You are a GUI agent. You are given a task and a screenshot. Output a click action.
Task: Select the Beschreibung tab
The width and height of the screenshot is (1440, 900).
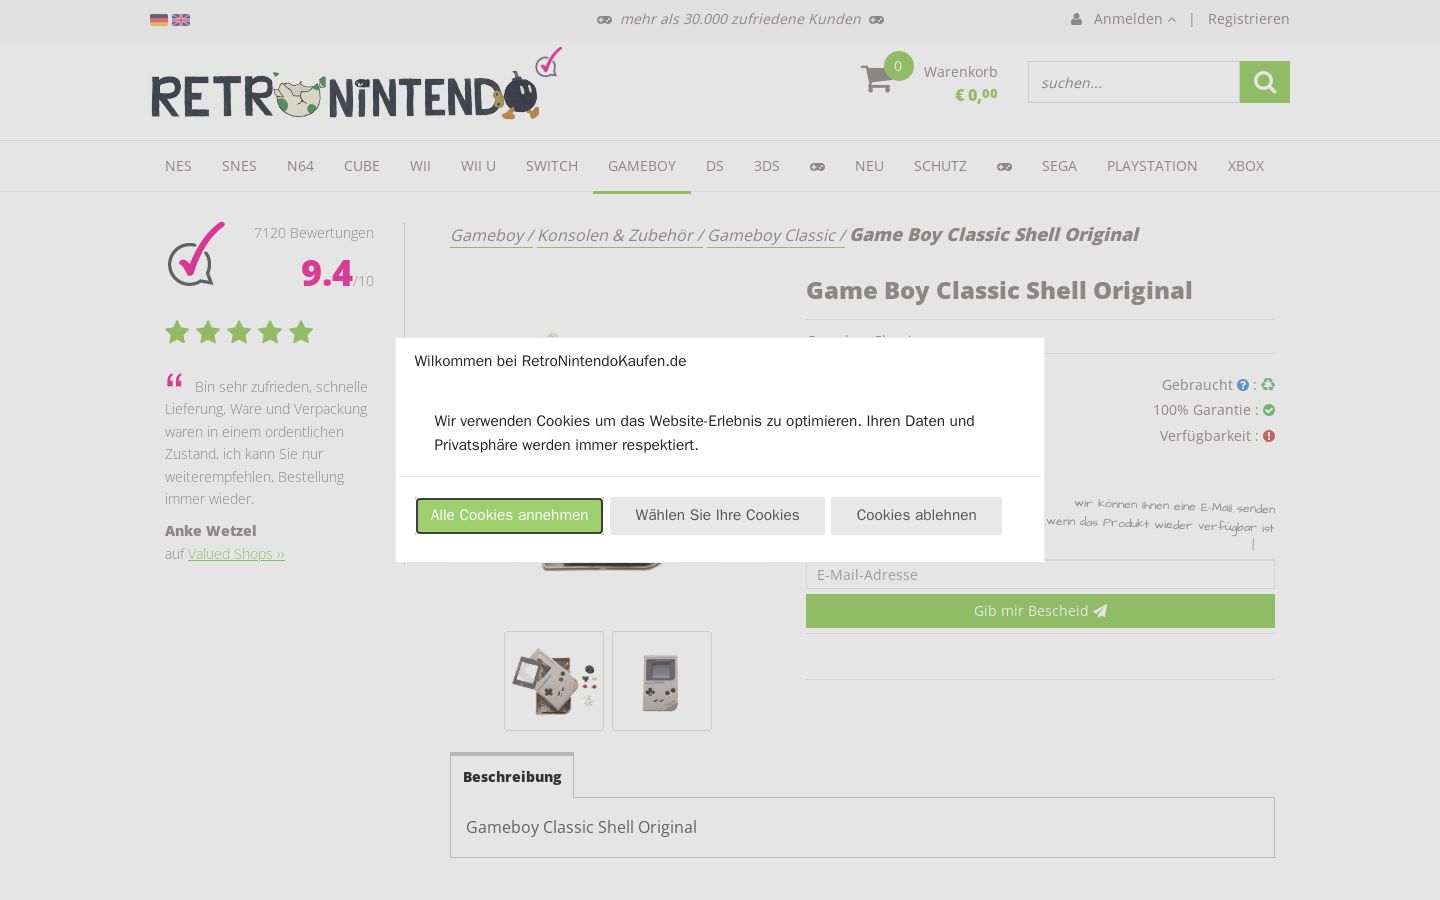click(x=512, y=776)
